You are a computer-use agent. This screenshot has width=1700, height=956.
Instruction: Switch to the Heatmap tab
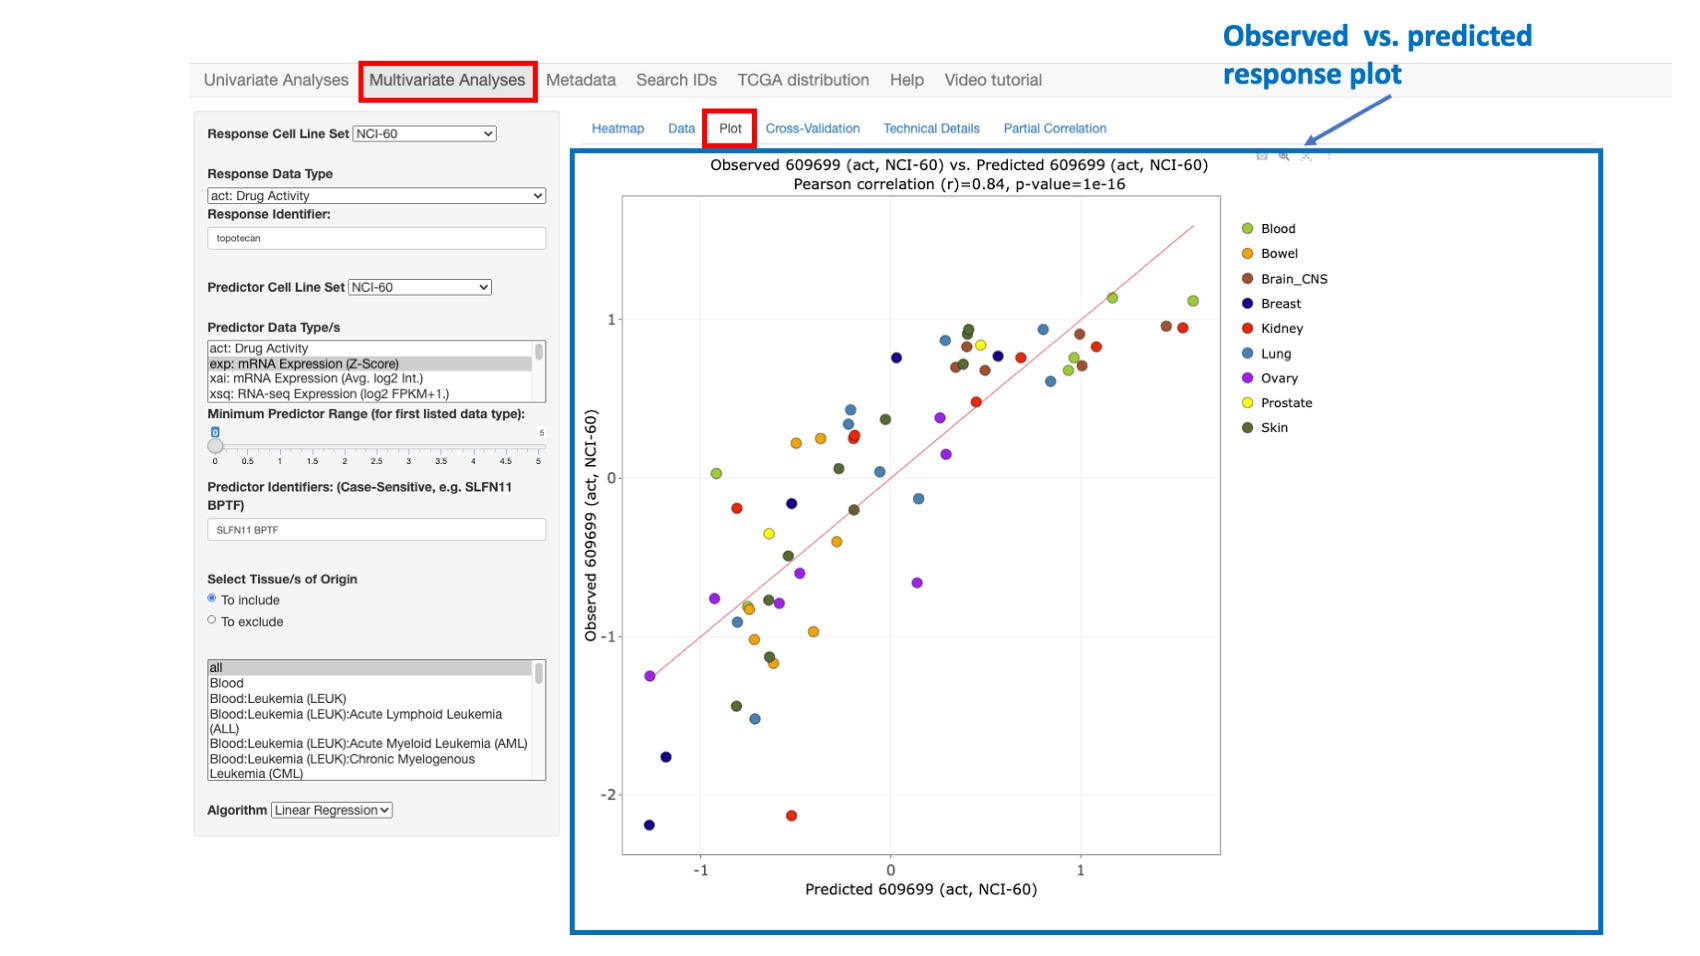(617, 128)
